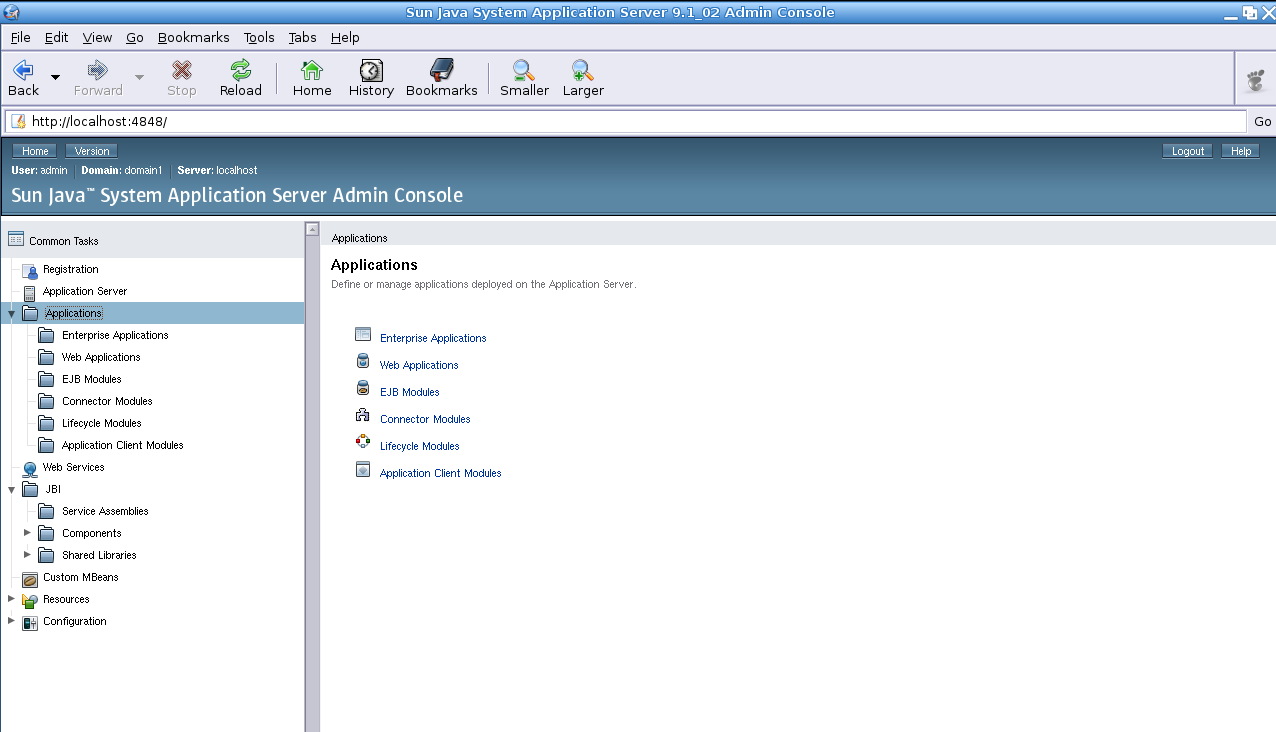Expand the Configuration tree node
The height and width of the screenshot is (732, 1276).
(x=11, y=620)
